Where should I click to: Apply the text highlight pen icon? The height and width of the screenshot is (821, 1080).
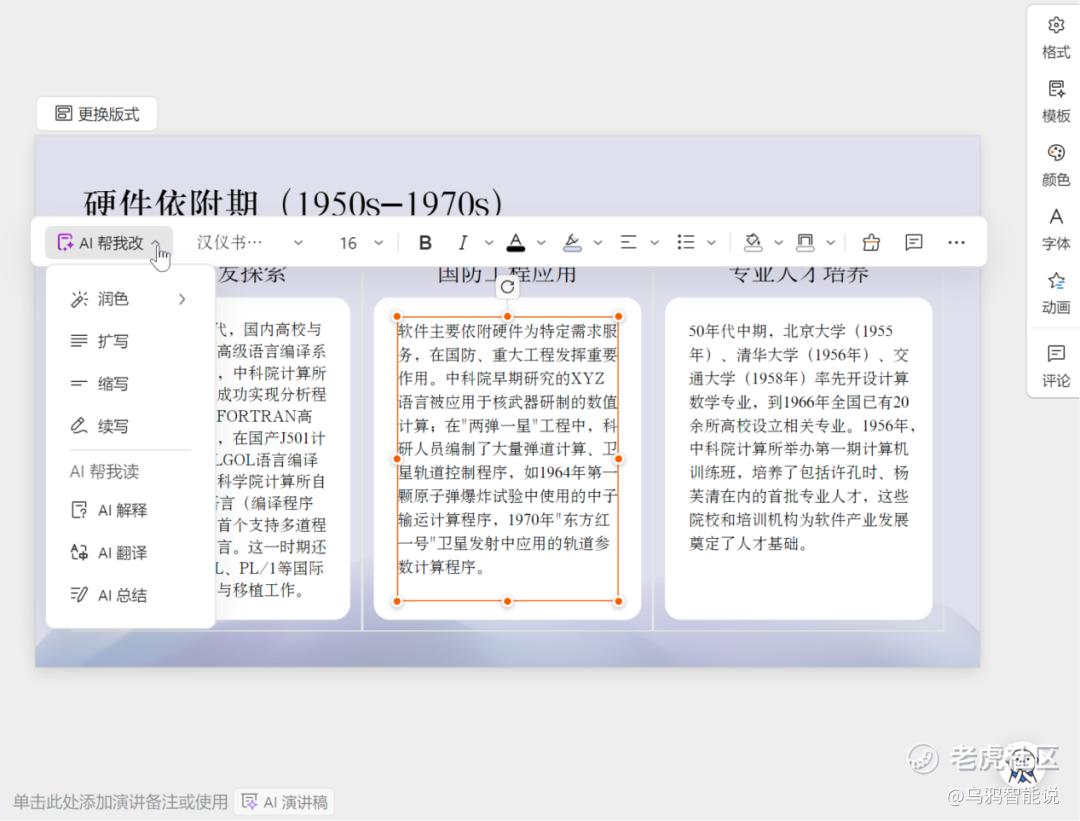[x=572, y=242]
